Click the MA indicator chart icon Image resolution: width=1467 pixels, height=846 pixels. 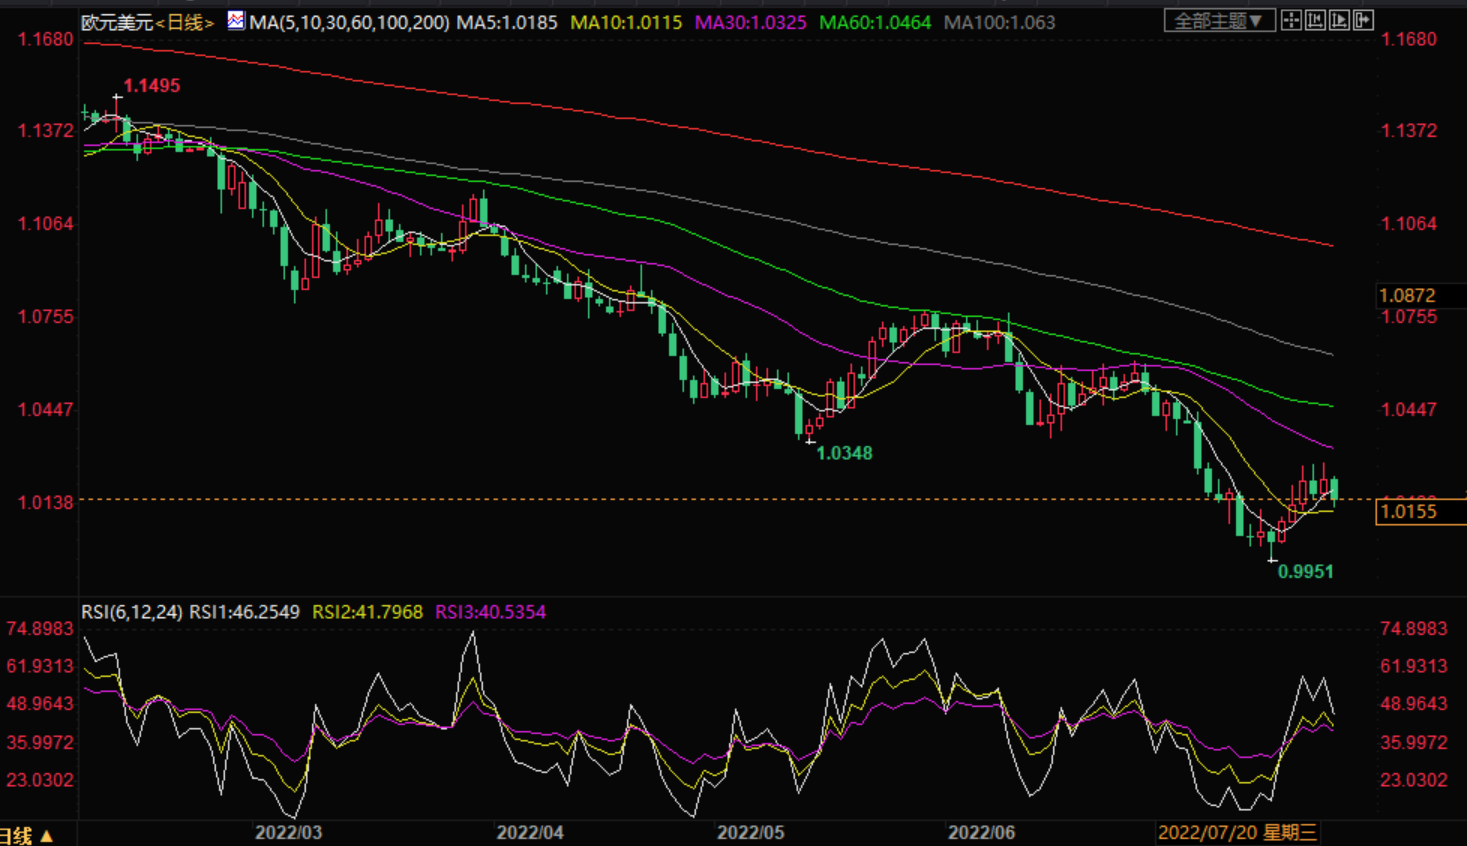236,20
